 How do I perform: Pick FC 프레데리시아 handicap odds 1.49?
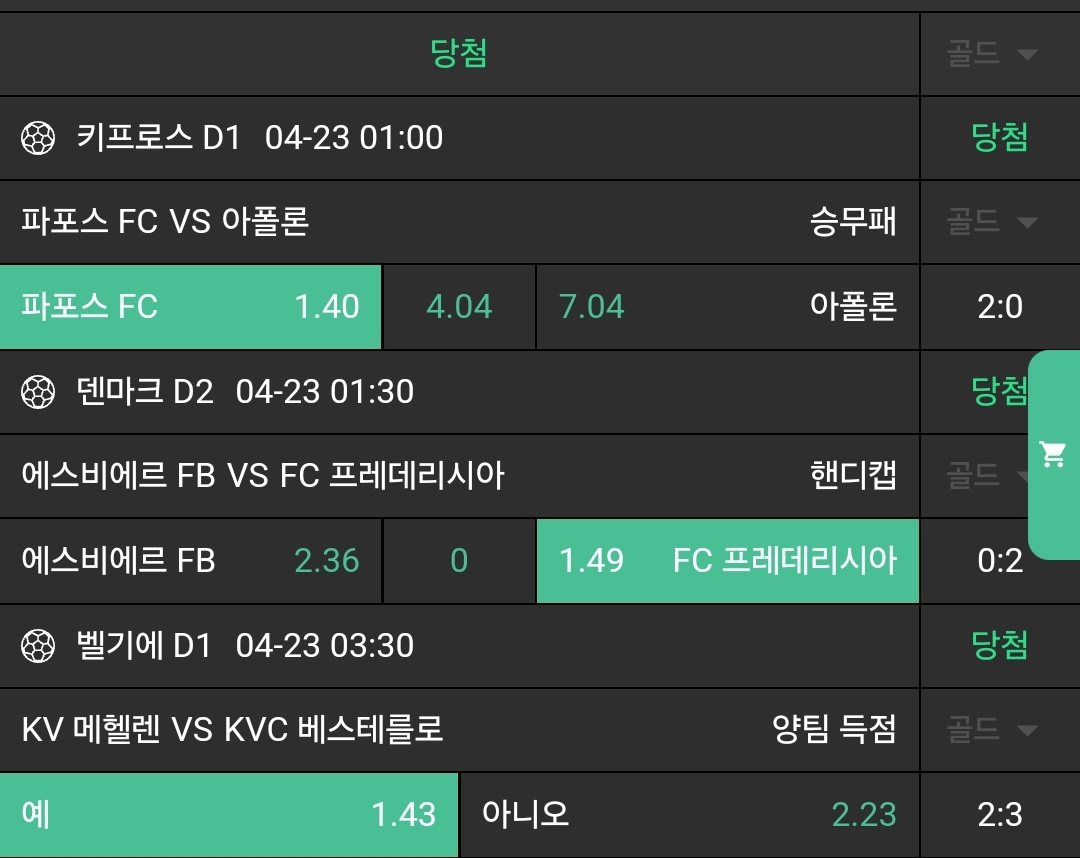[727, 561]
